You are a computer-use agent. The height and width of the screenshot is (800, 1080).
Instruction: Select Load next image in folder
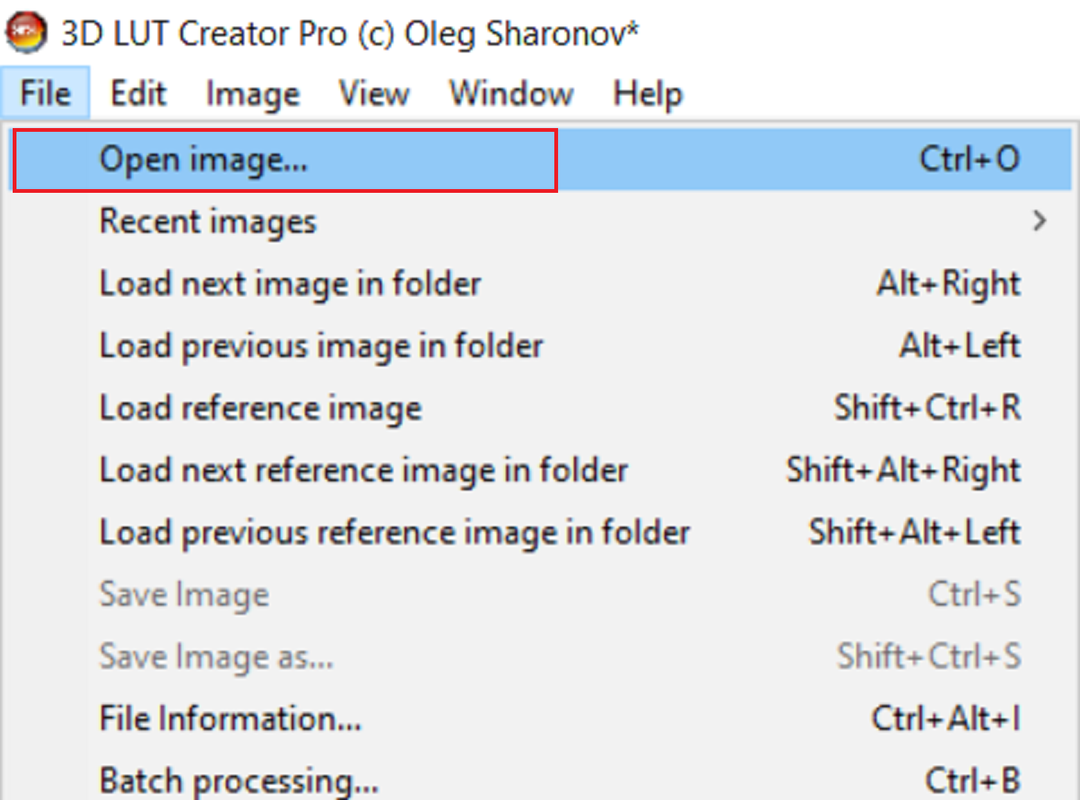pos(541,284)
